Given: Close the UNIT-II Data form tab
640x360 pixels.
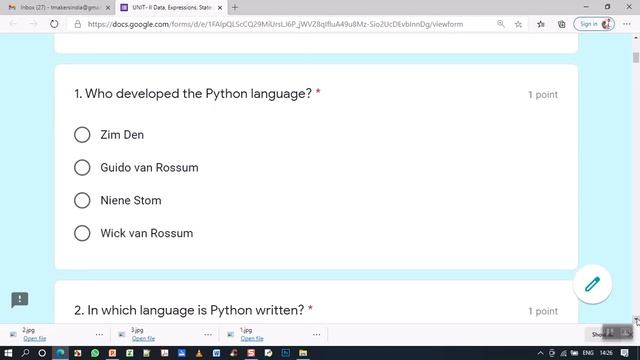Looking at the screenshot, I should click(x=220, y=7).
